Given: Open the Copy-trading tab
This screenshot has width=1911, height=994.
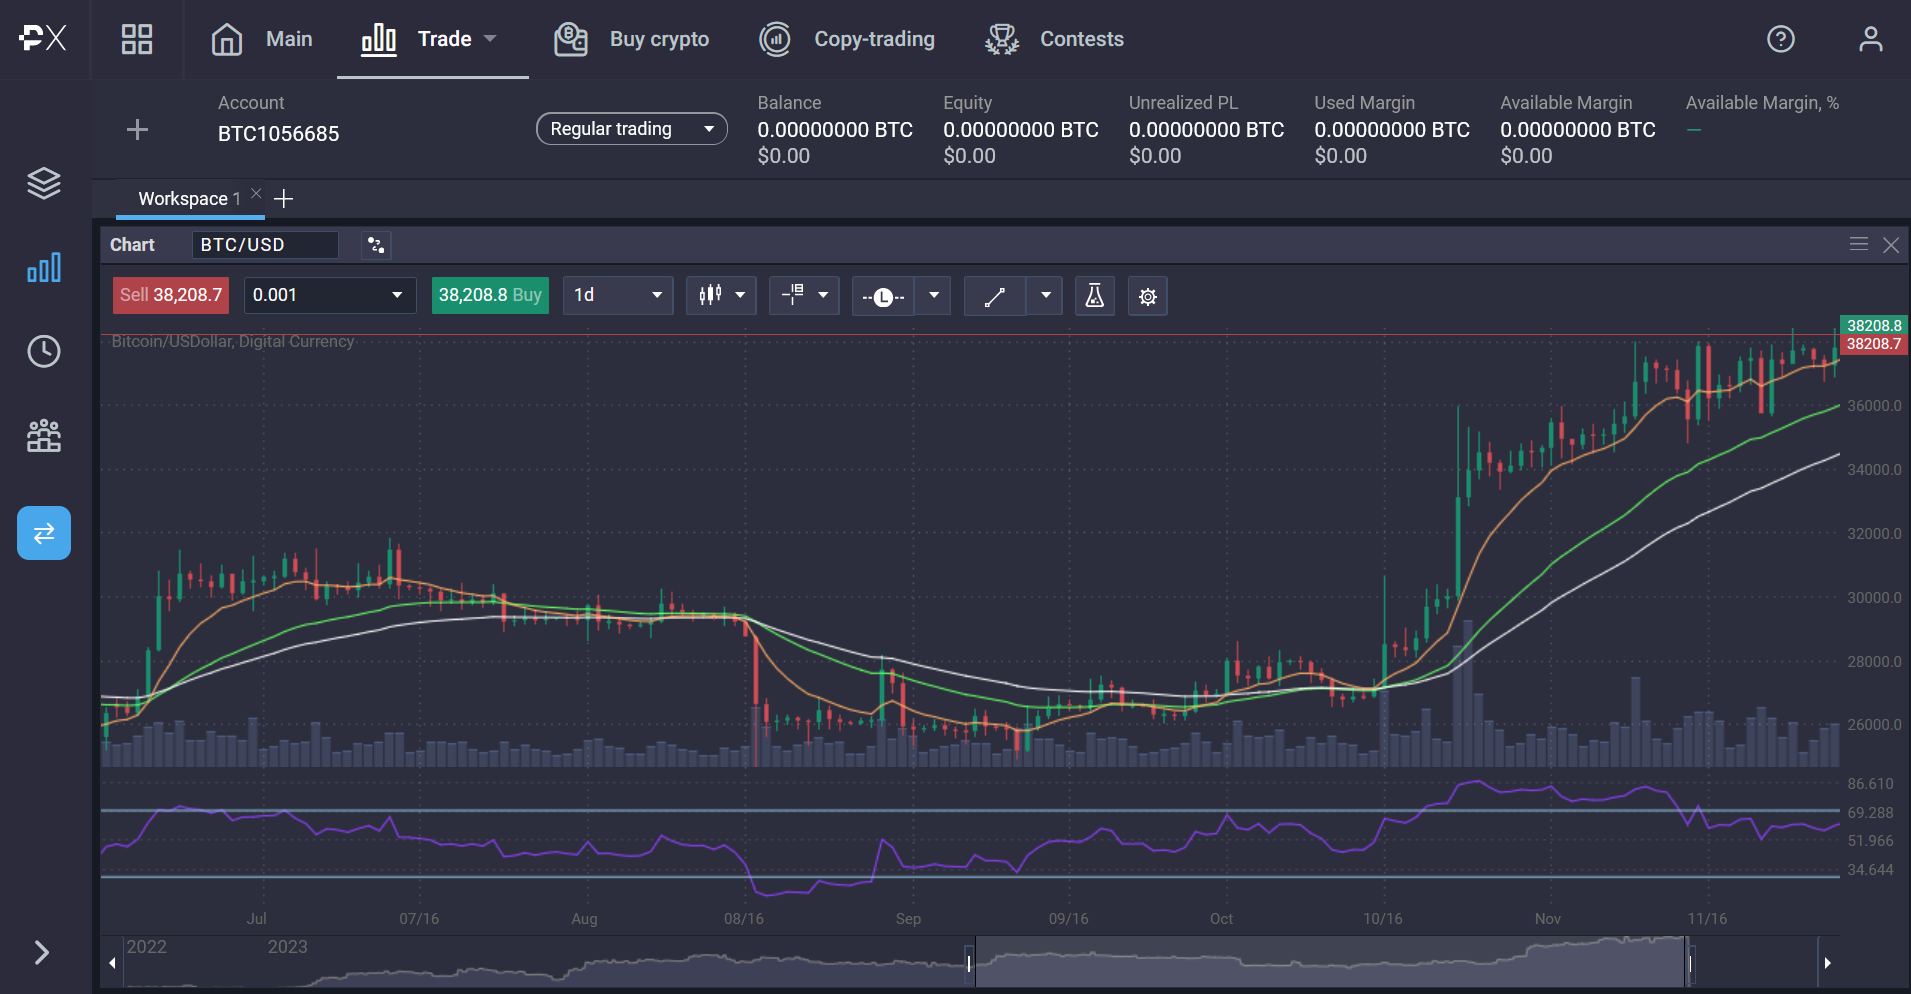Looking at the screenshot, I should pyautogui.click(x=847, y=39).
